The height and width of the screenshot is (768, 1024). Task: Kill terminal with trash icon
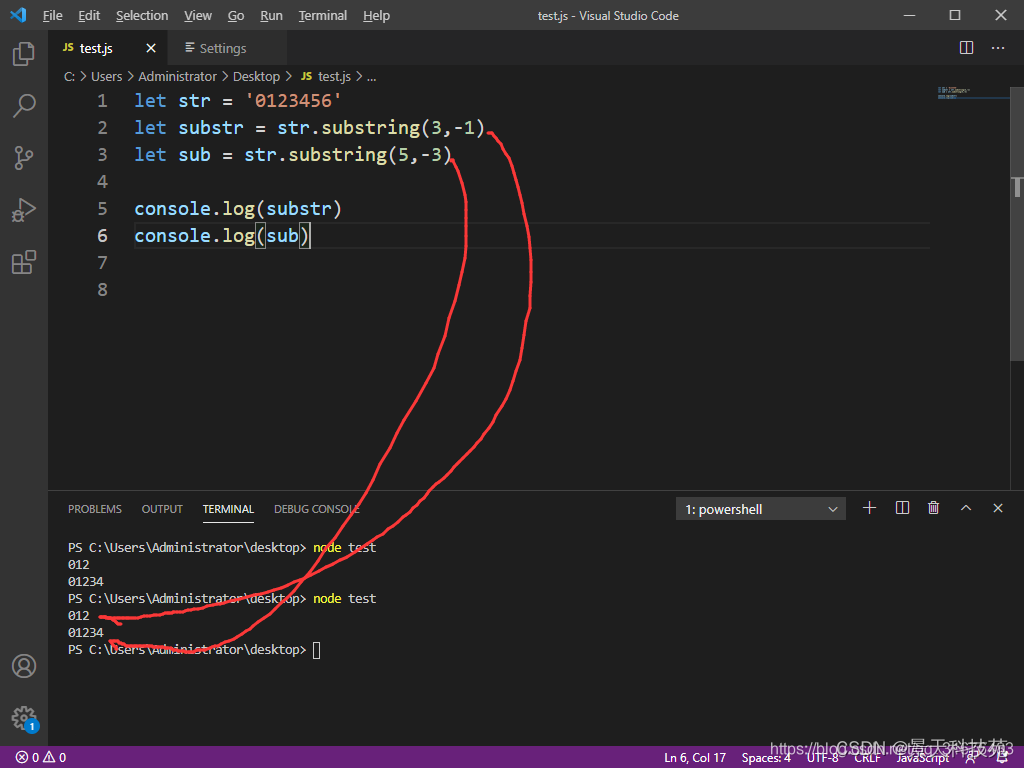click(x=934, y=508)
